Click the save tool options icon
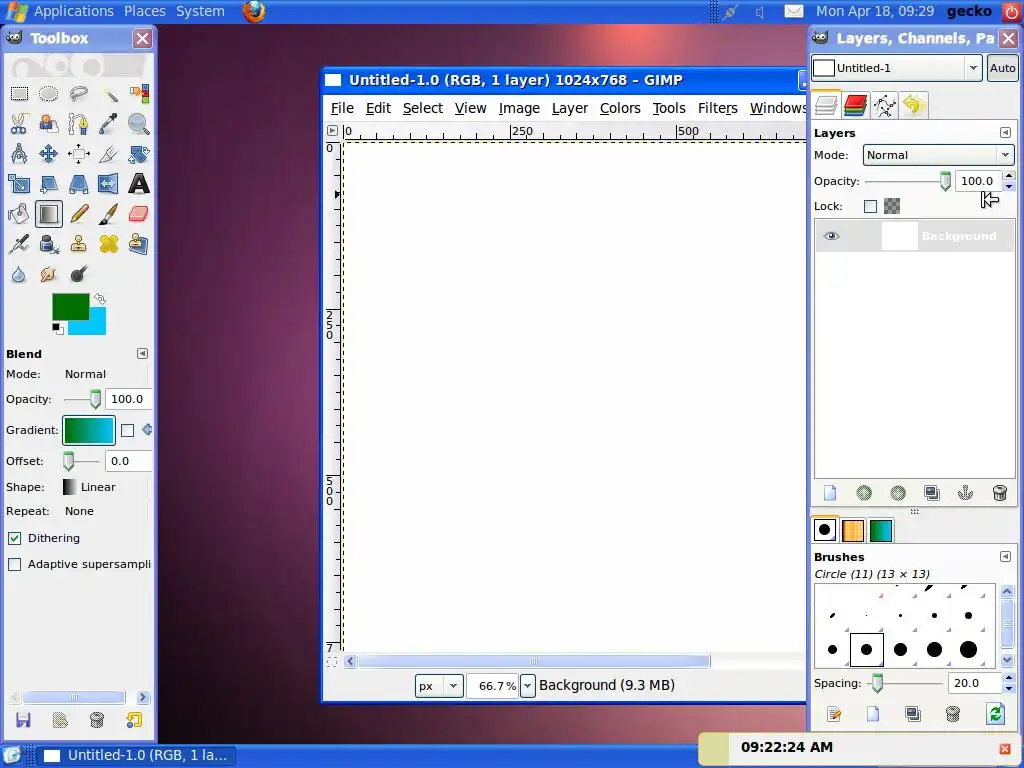Image resolution: width=1024 pixels, height=768 pixels. coord(24,720)
